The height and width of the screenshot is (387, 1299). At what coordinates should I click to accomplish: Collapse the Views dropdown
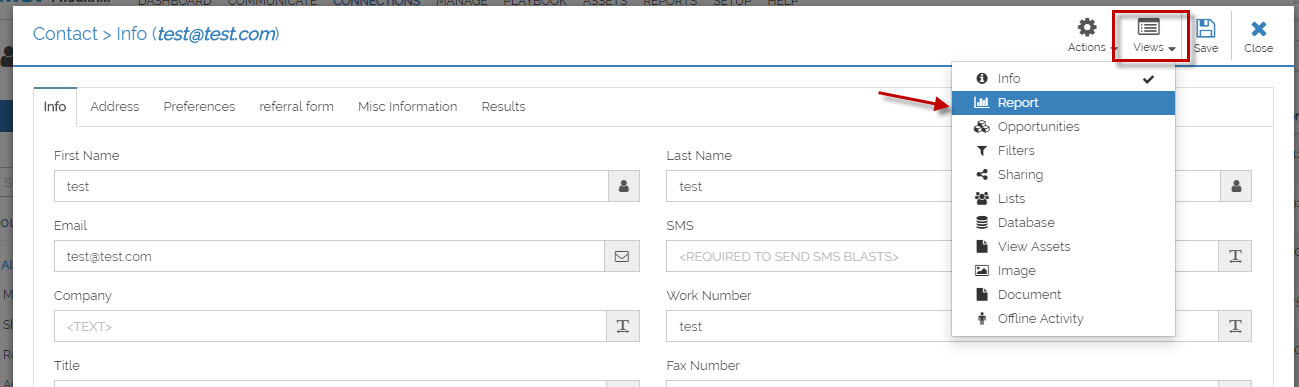(1154, 37)
